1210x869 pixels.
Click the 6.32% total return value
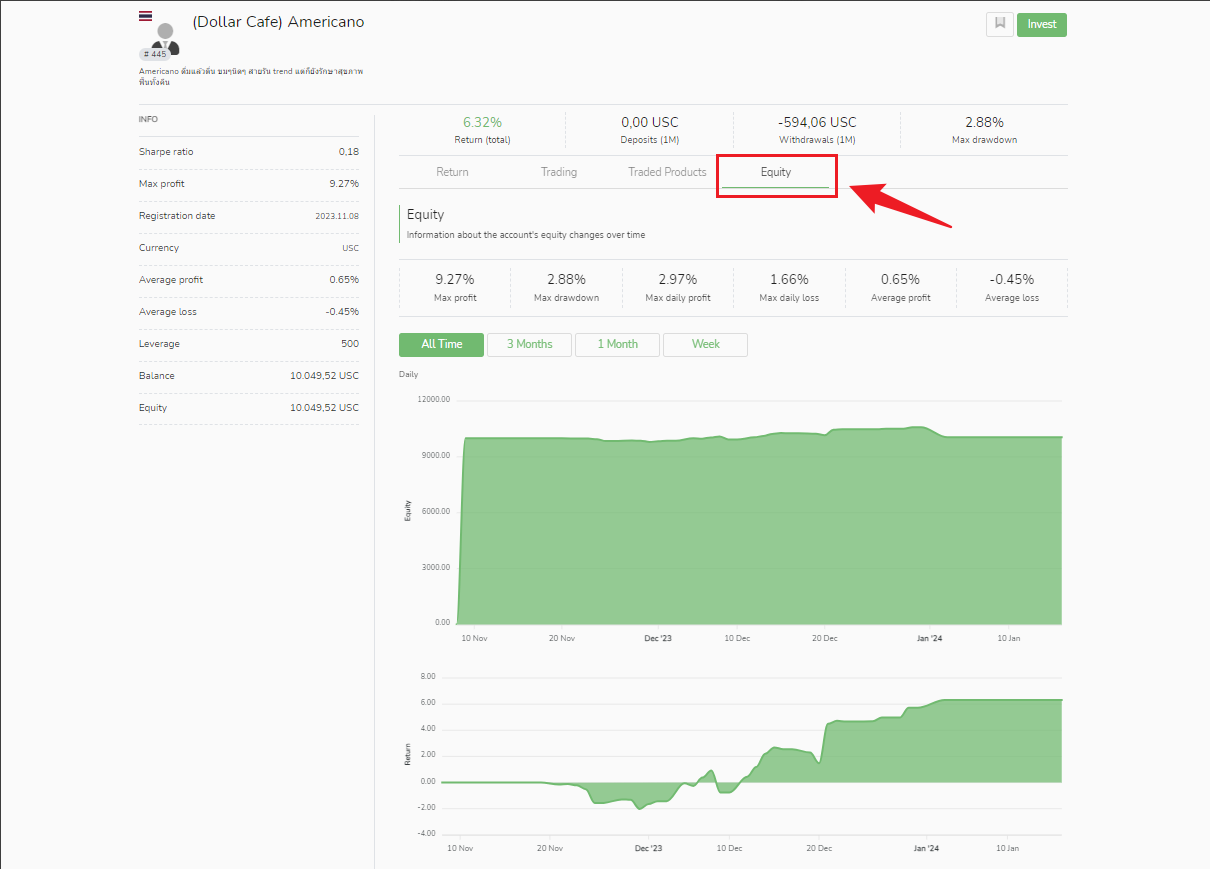pos(482,122)
